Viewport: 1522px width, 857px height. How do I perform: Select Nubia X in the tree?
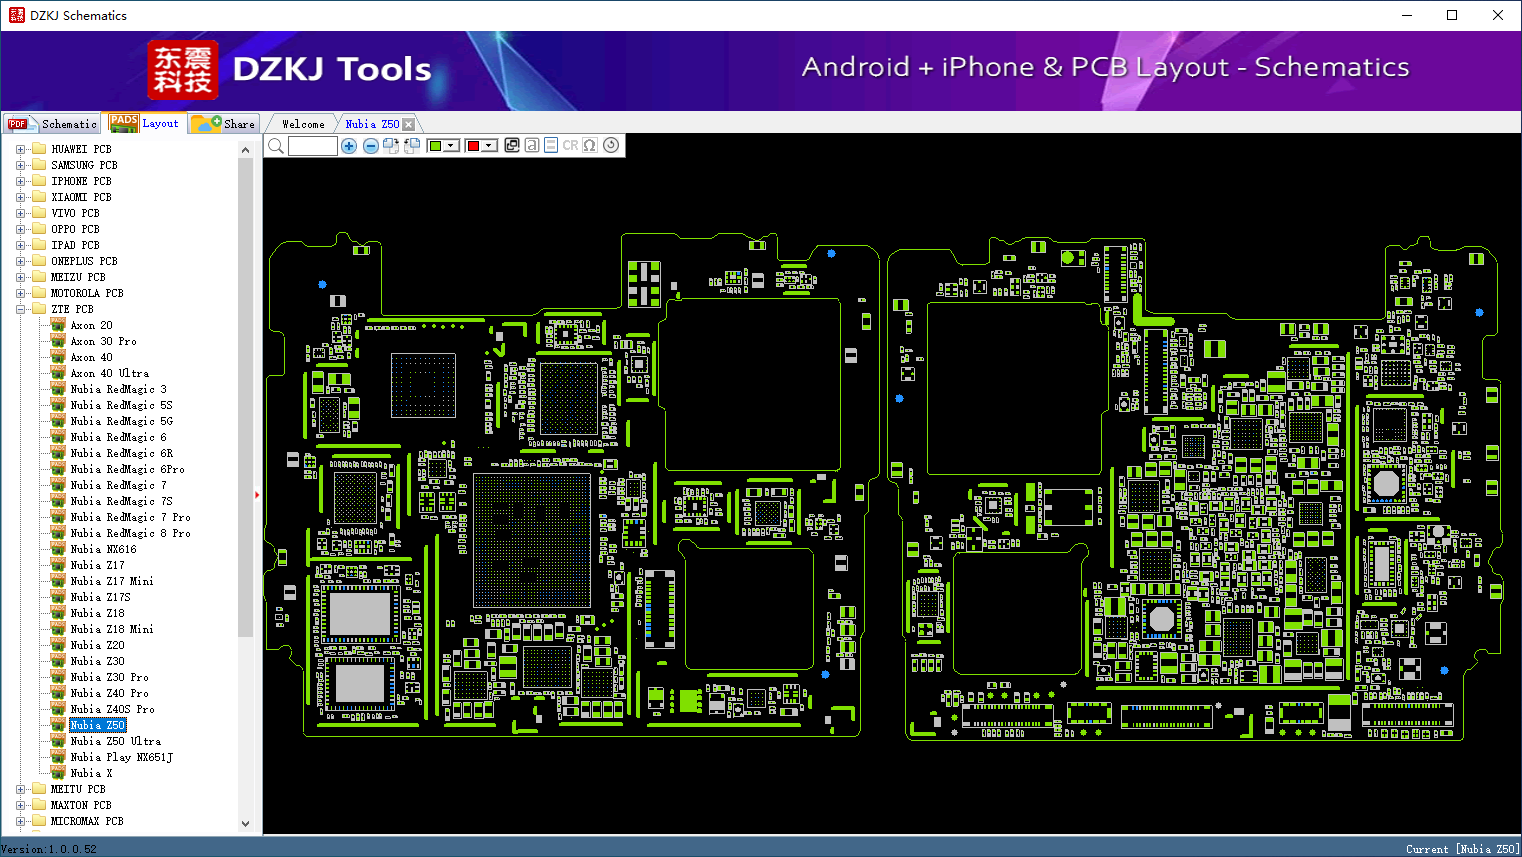(x=91, y=773)
